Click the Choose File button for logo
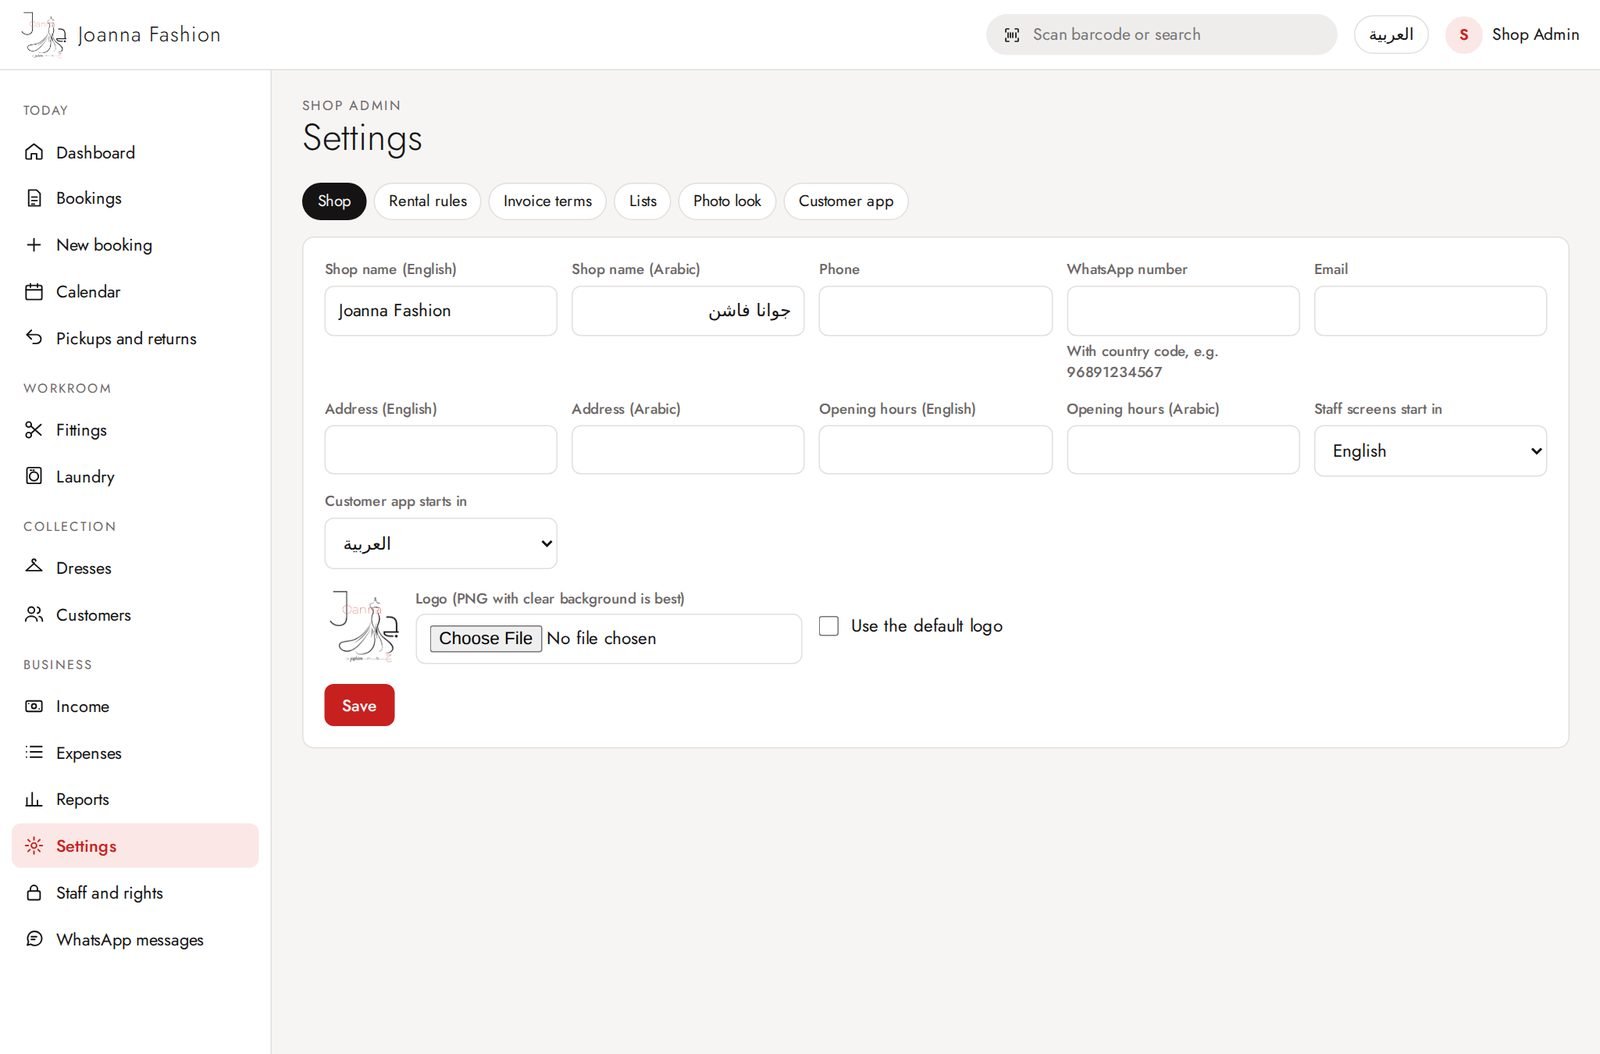1600x1054 pixels. pyautogui.click(x=486, y=638)
